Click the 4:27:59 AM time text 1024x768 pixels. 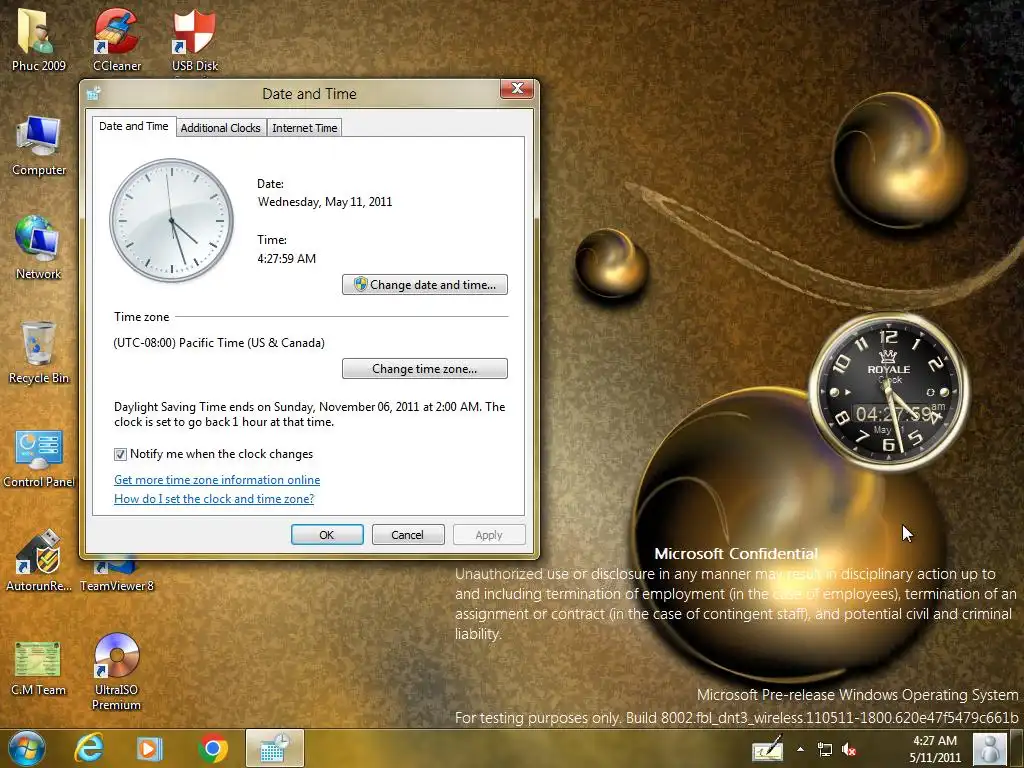[287, 259]
